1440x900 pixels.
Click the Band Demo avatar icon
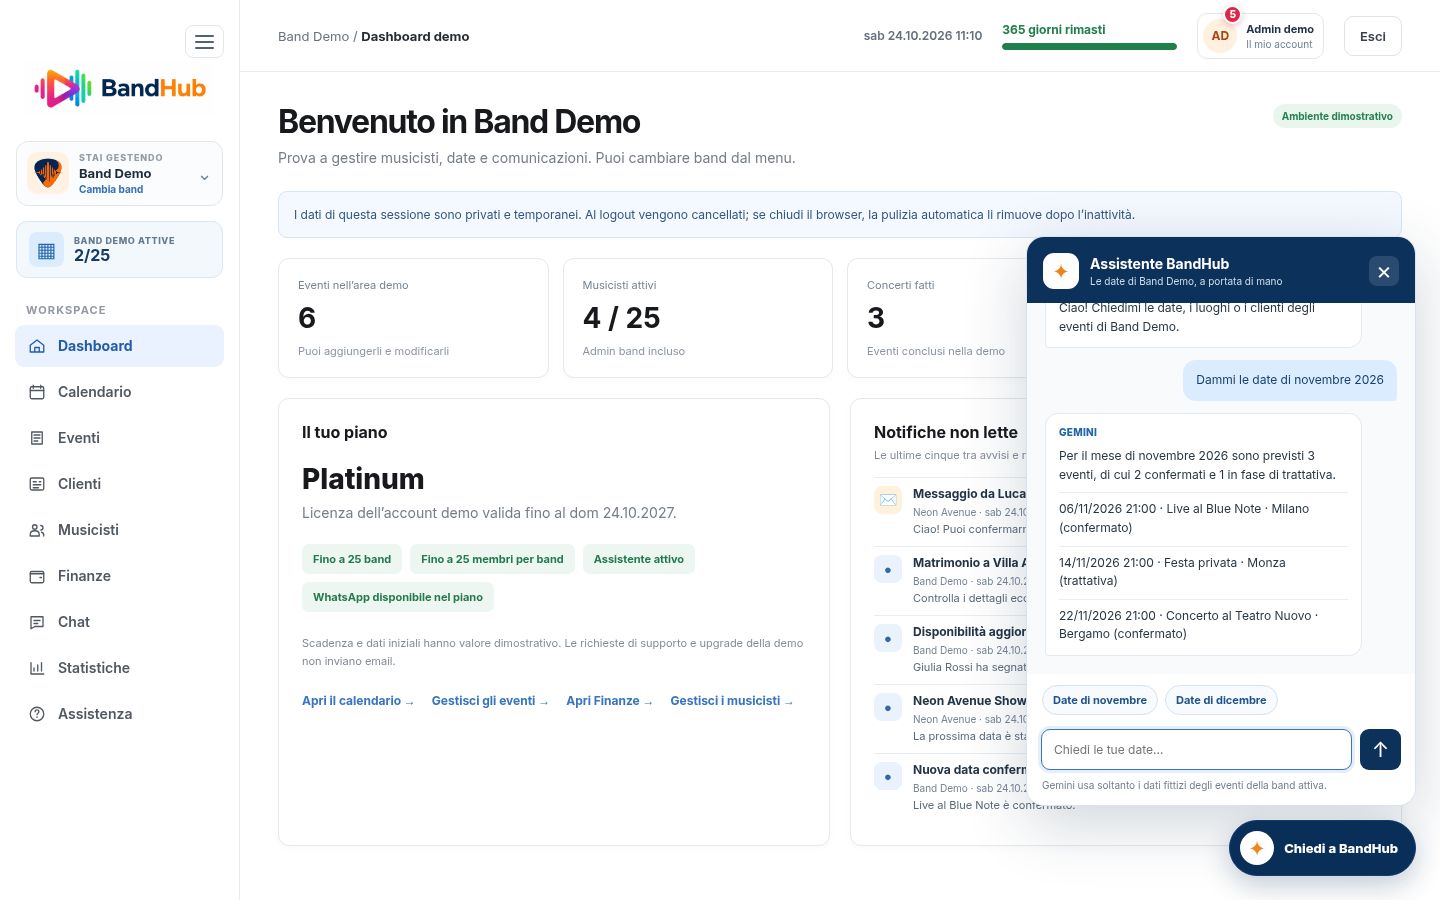click(x=48, y=173)
